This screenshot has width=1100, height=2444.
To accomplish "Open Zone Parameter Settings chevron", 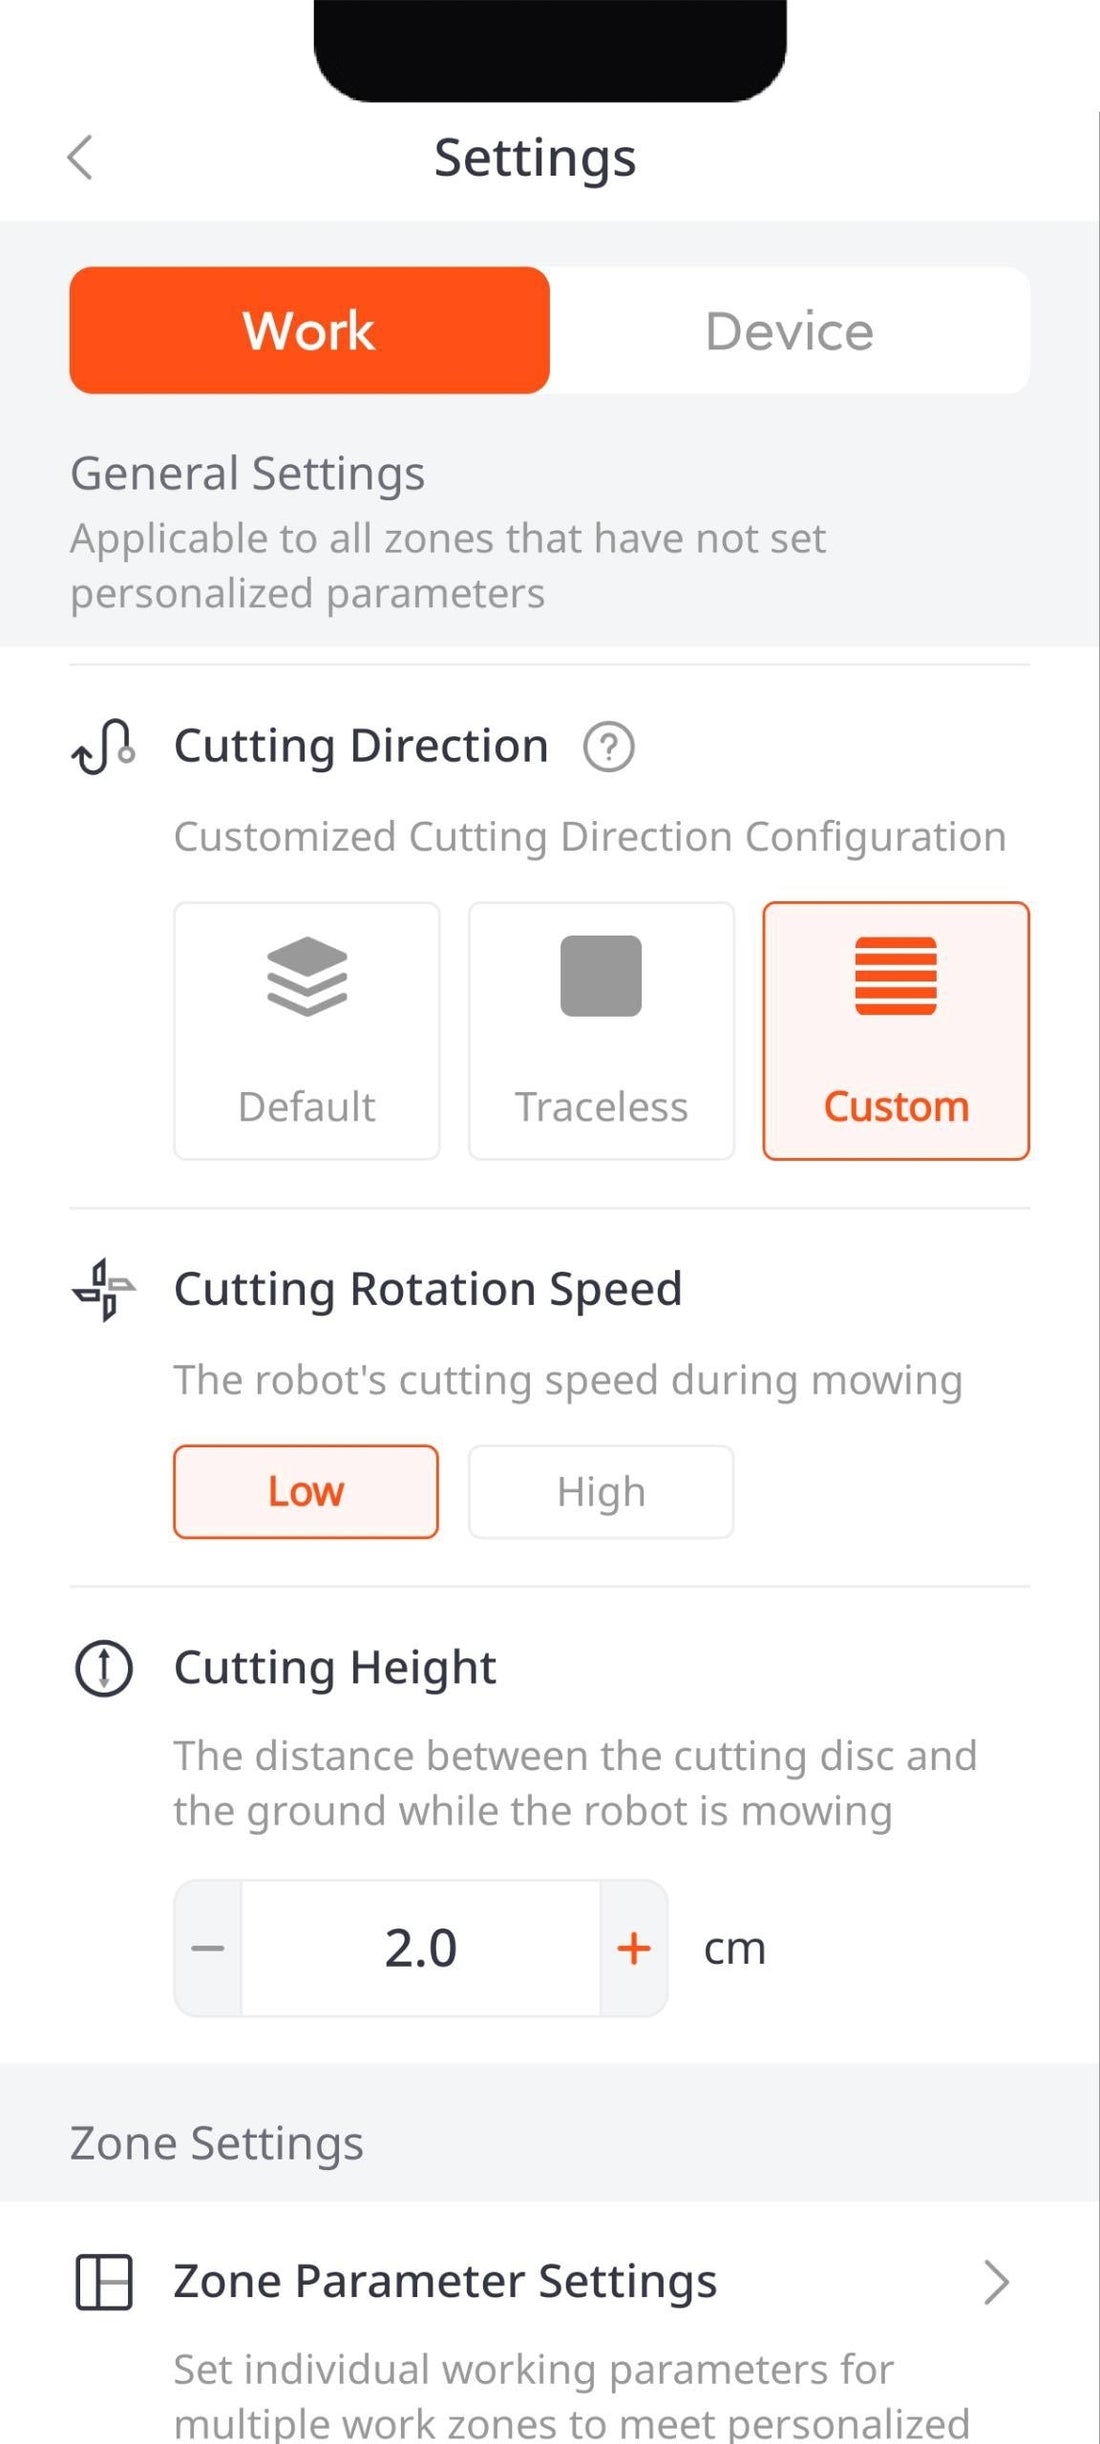I will [996, 2282].
